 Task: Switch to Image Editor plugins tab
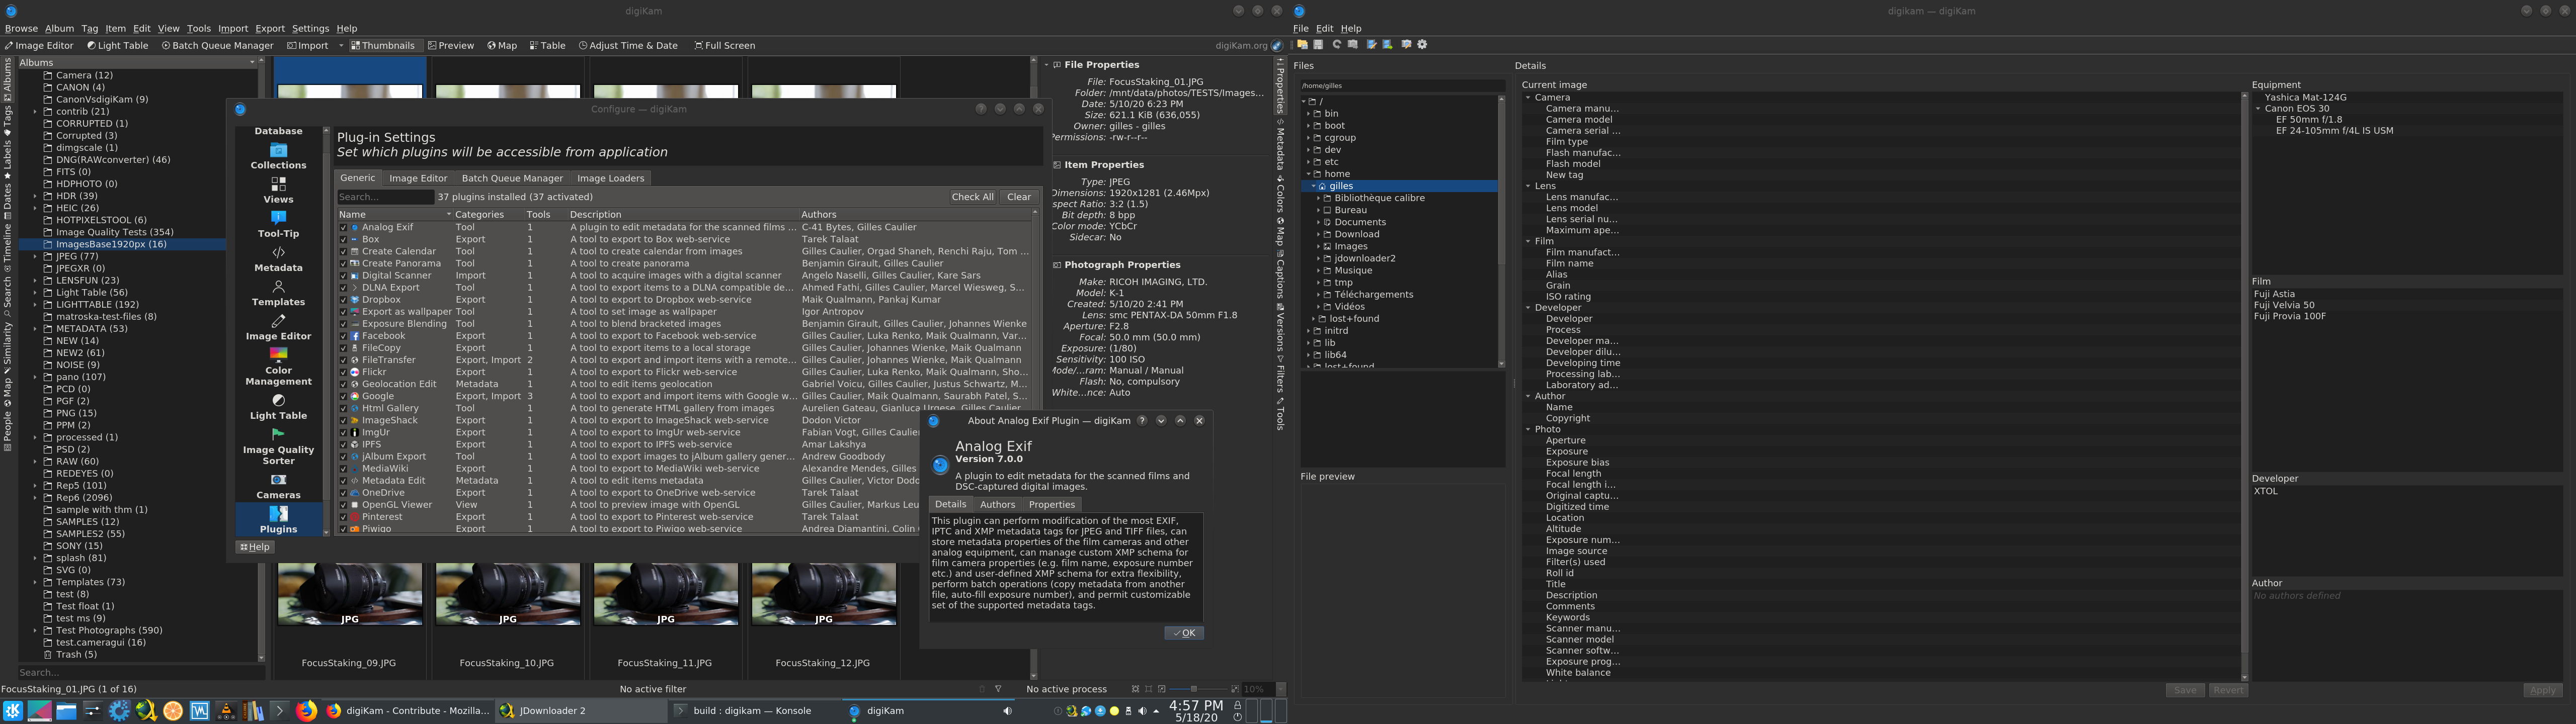click(418, 178)
